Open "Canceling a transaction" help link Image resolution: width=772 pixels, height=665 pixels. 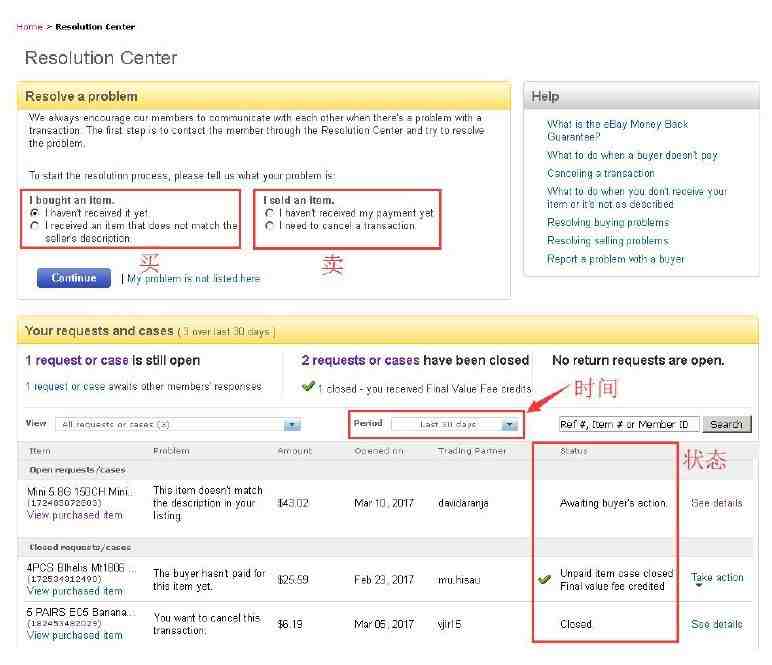(x=601, y=173)
